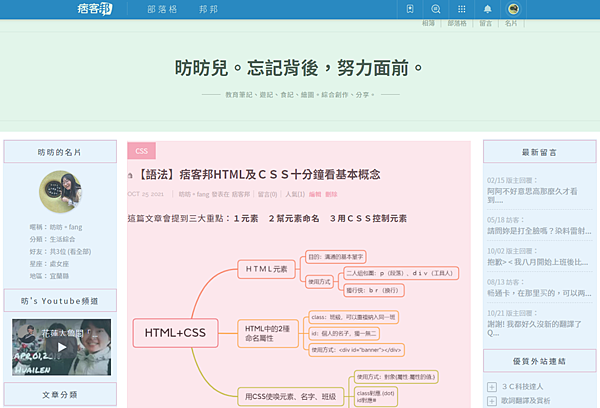Open 部落格 in top navigation
This screenshot has width=600, height=408.
(x=162, y=9)
